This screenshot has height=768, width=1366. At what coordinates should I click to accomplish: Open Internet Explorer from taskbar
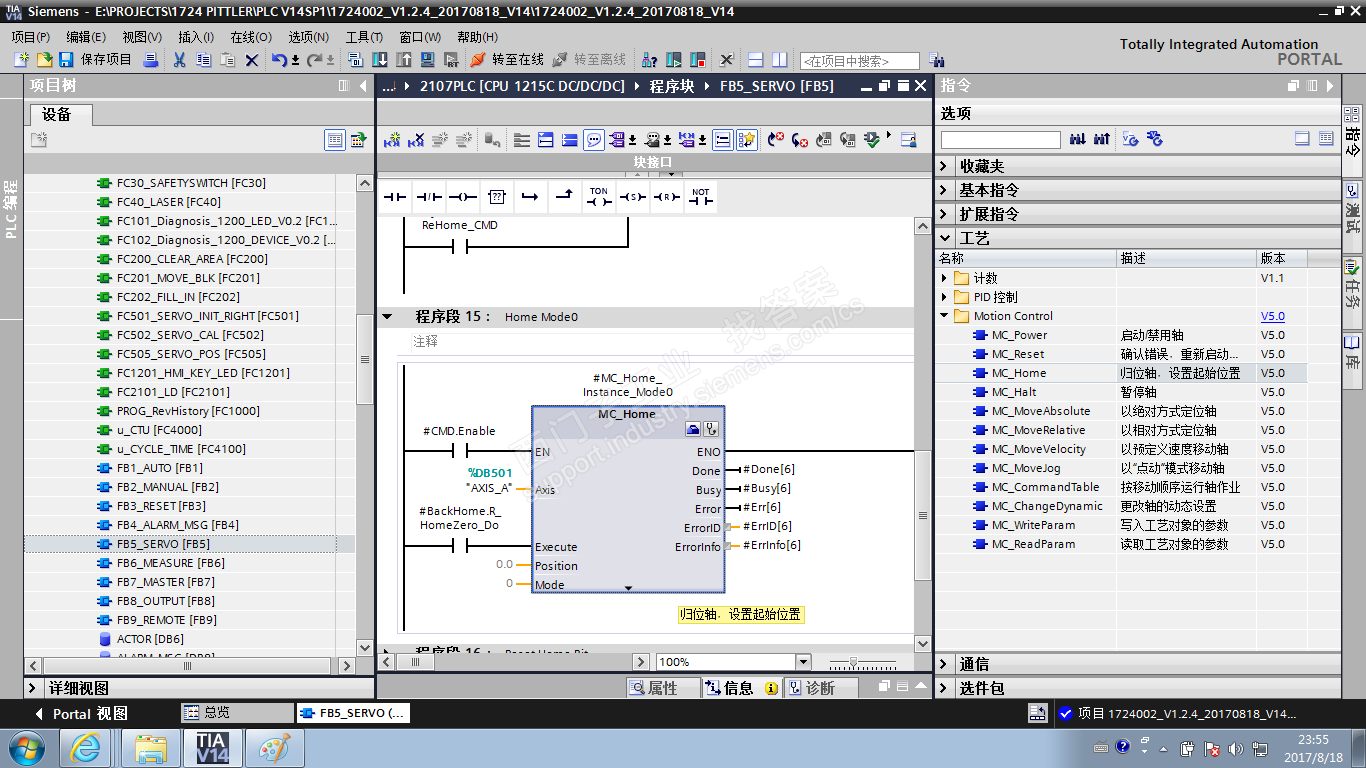[86, 747]
